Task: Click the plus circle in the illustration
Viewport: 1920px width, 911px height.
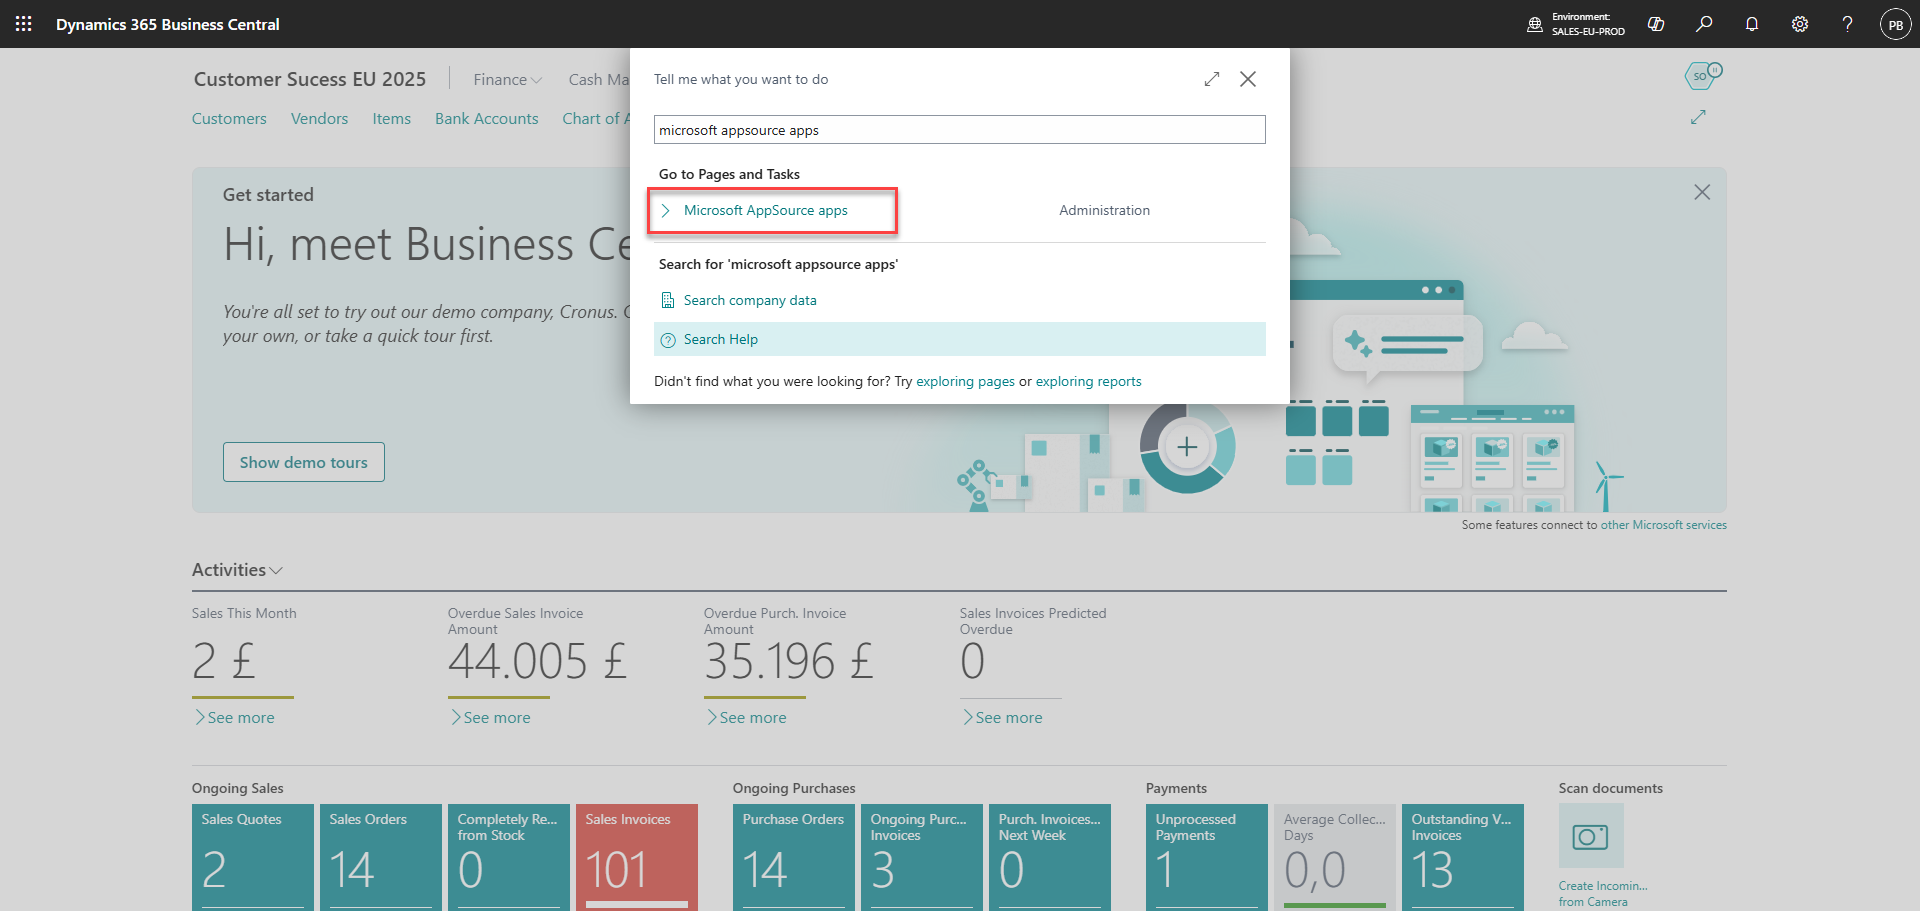Action: click(x=1187, y=447)
